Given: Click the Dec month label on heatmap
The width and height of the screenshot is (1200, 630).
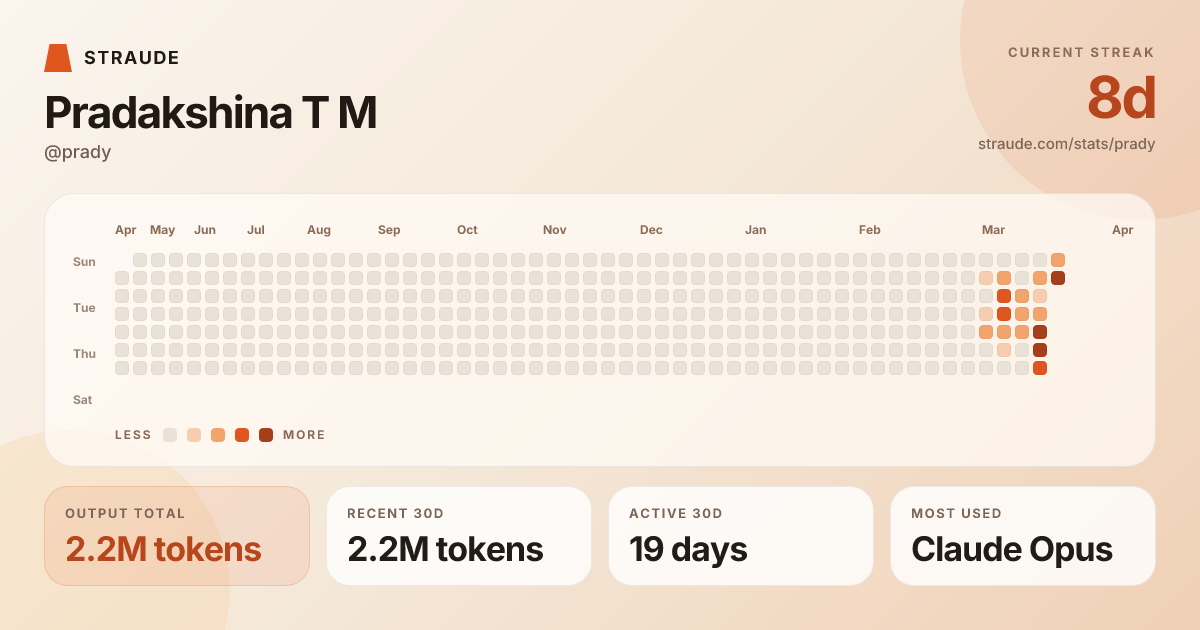Looking at the screenshot, I should coord(651,230).
